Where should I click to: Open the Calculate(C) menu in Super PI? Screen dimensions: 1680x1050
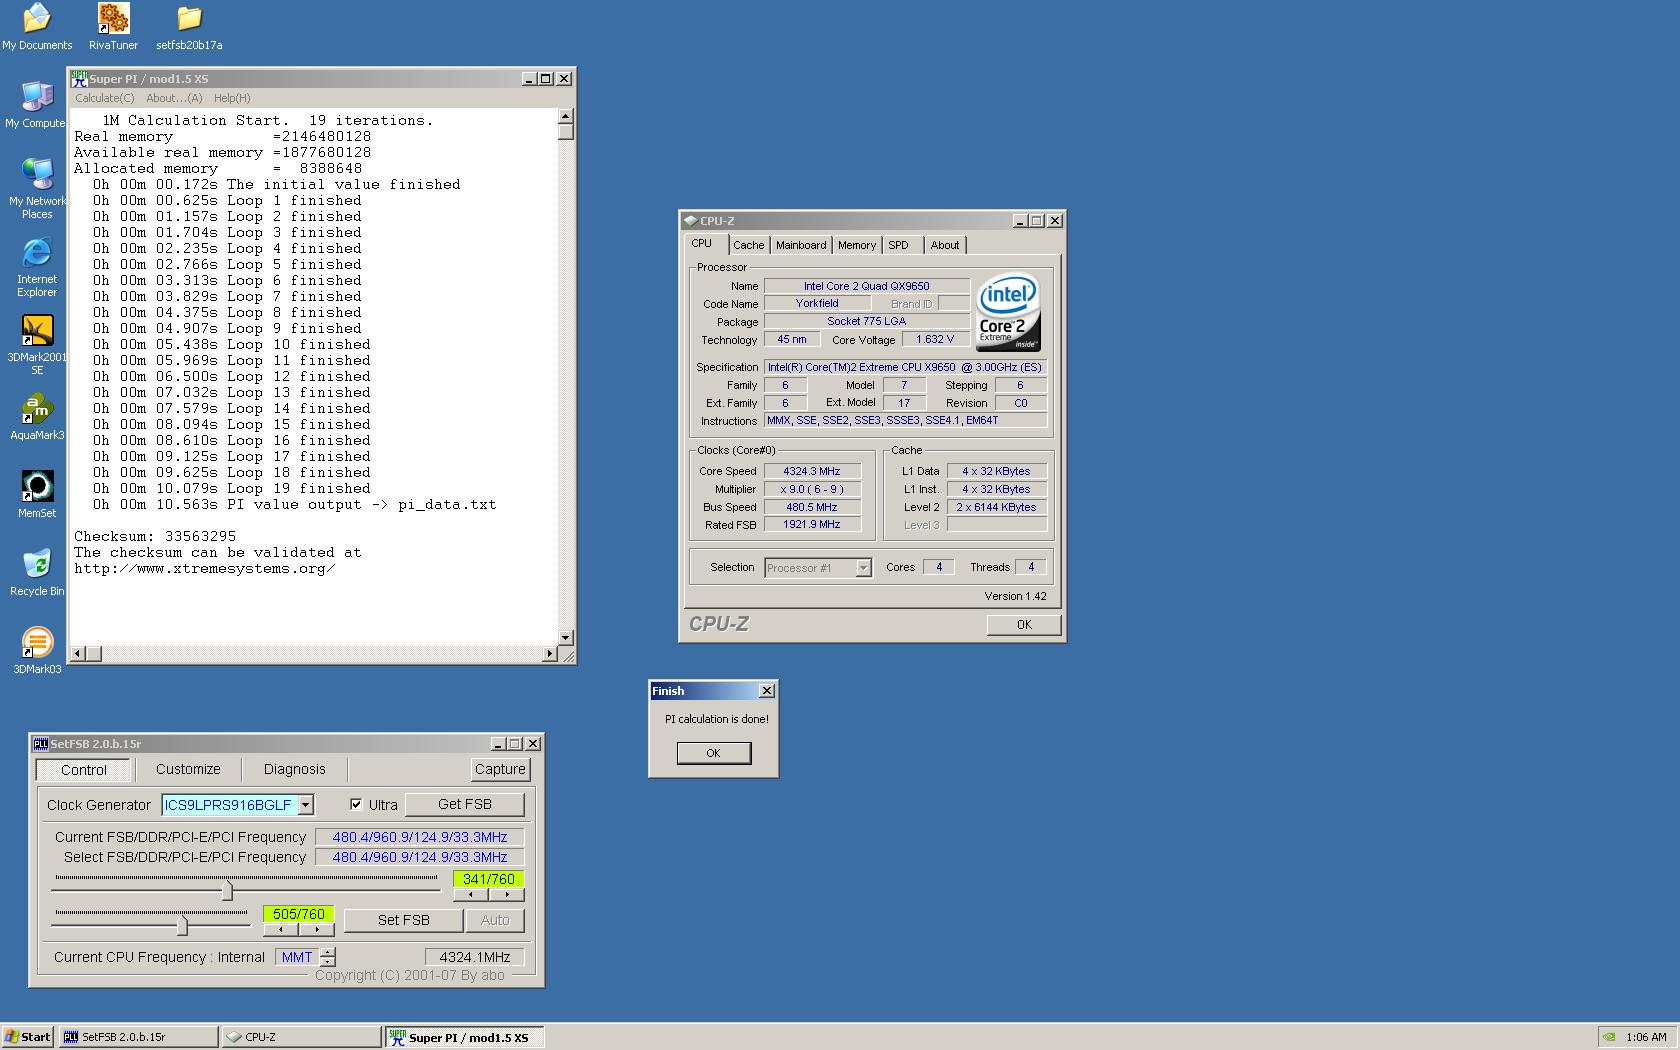[x=105, y=98]
